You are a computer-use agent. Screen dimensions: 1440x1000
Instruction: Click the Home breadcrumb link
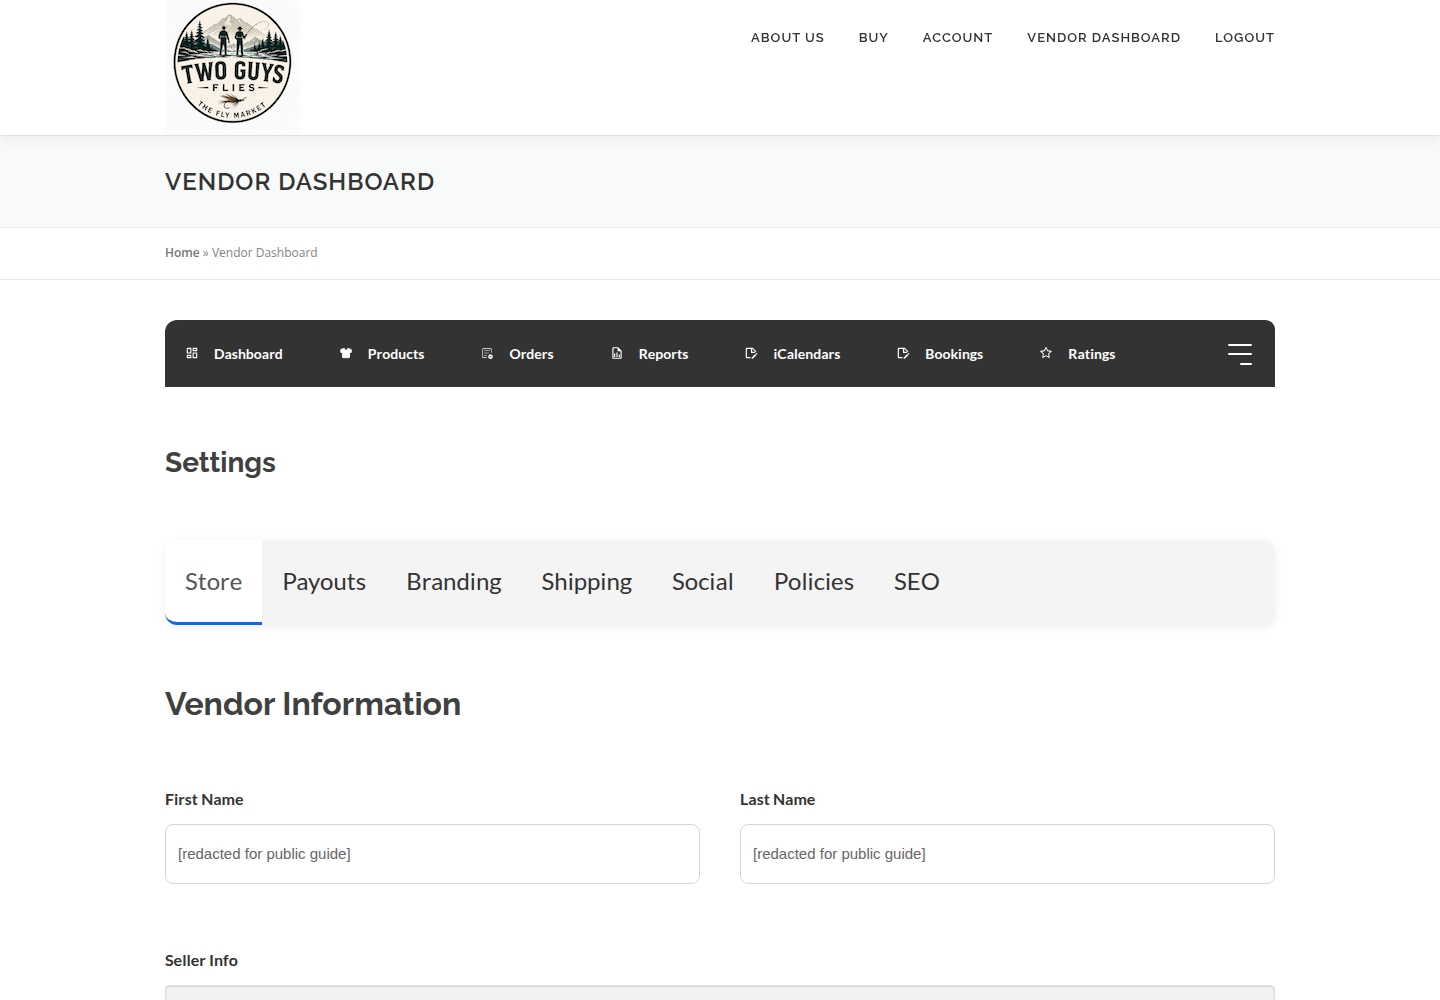coord(182,253)
